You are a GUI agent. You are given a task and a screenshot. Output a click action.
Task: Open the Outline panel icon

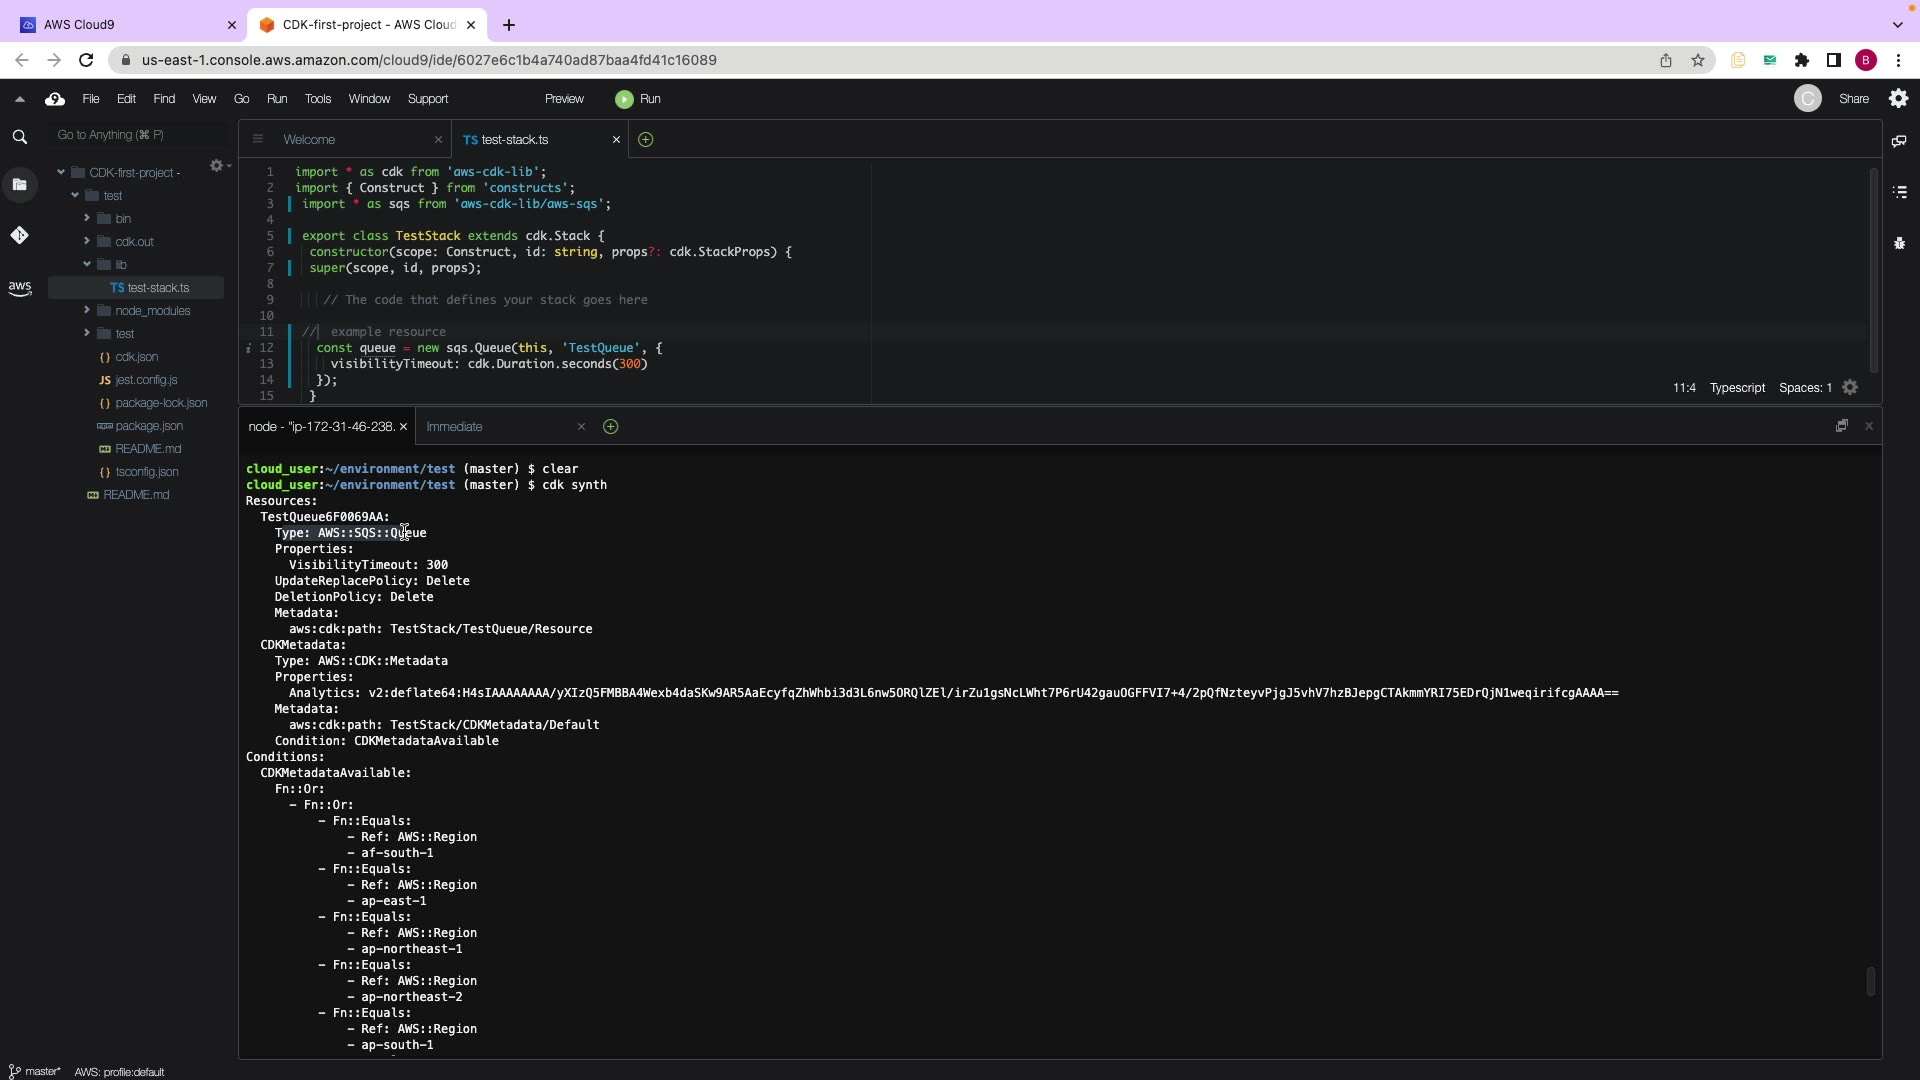(x=1899, y=192)
